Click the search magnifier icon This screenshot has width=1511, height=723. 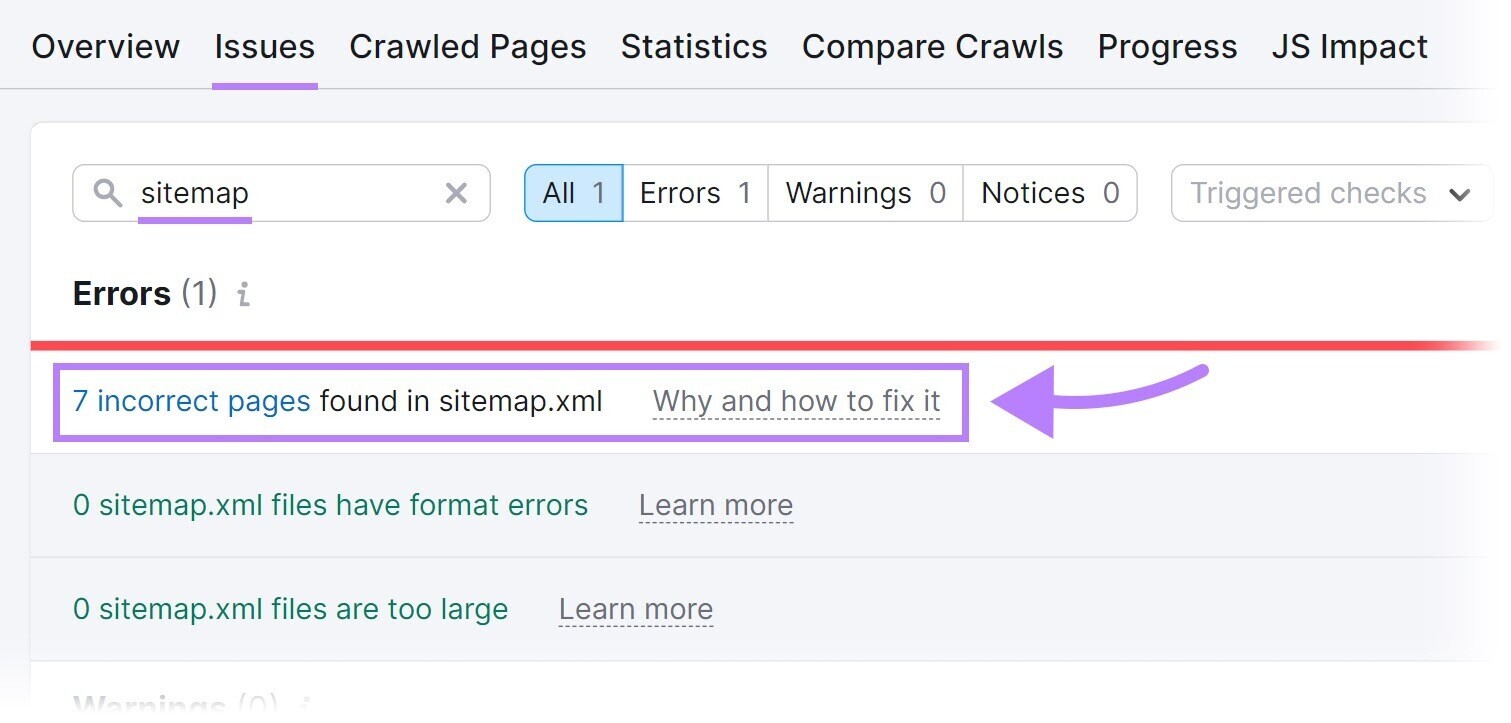(x=109, y=193)
